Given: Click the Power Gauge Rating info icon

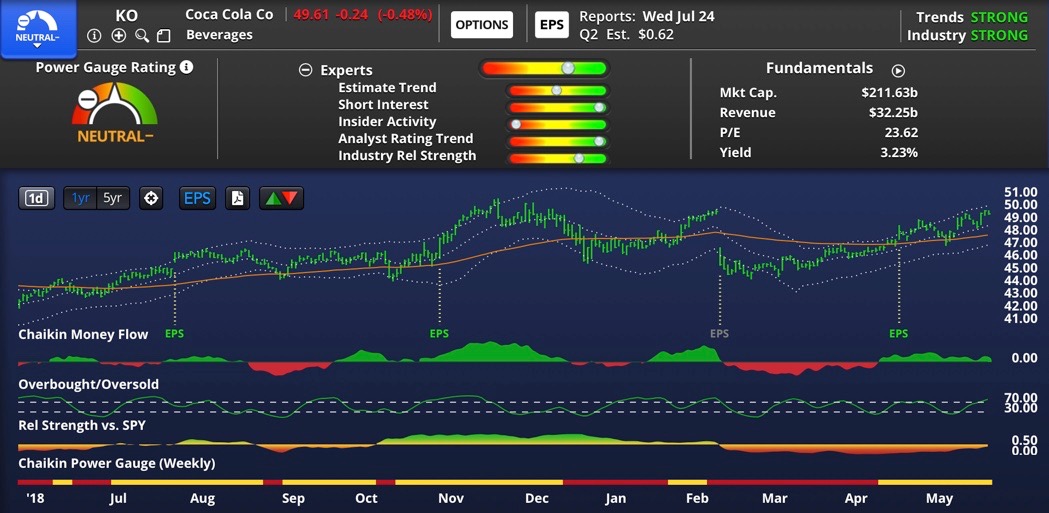Looking at the screenshot, I should pyautogui.click(x=187, y=67).
